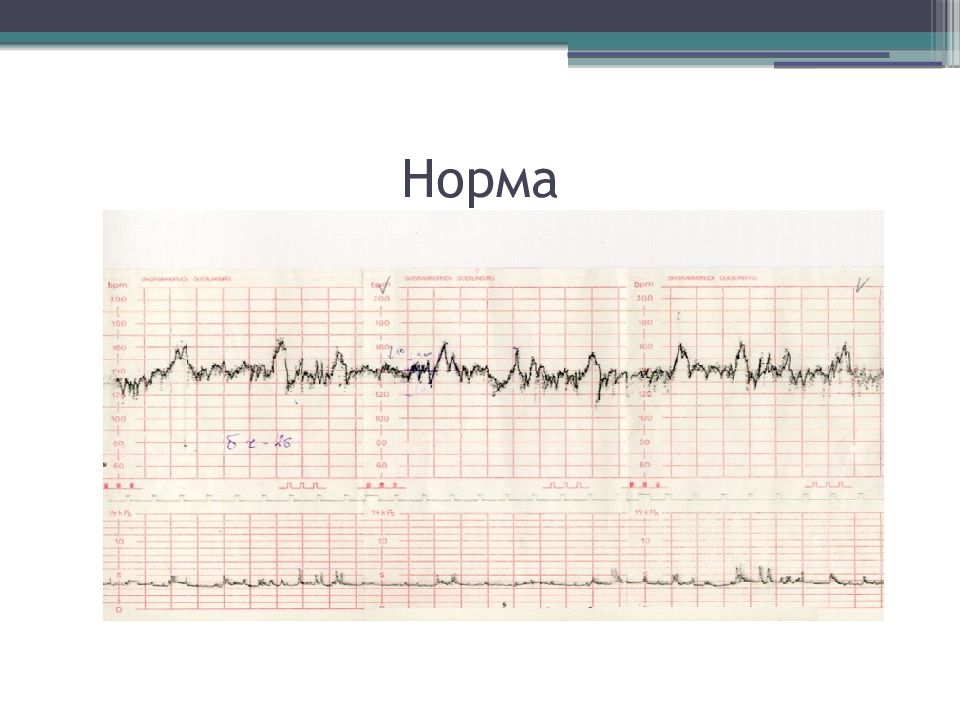Image resolution: width=960 pixels, height=720 pixels.
Task: Click the "bpm" label on the rightmost panel
Action: (x=643, y=285)
